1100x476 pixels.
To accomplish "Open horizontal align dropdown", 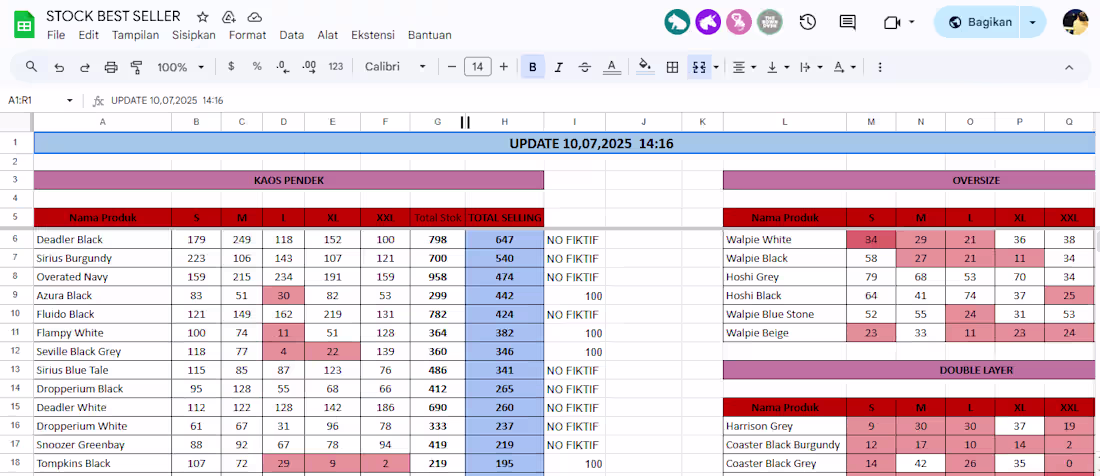I will [x=744, y=67].
